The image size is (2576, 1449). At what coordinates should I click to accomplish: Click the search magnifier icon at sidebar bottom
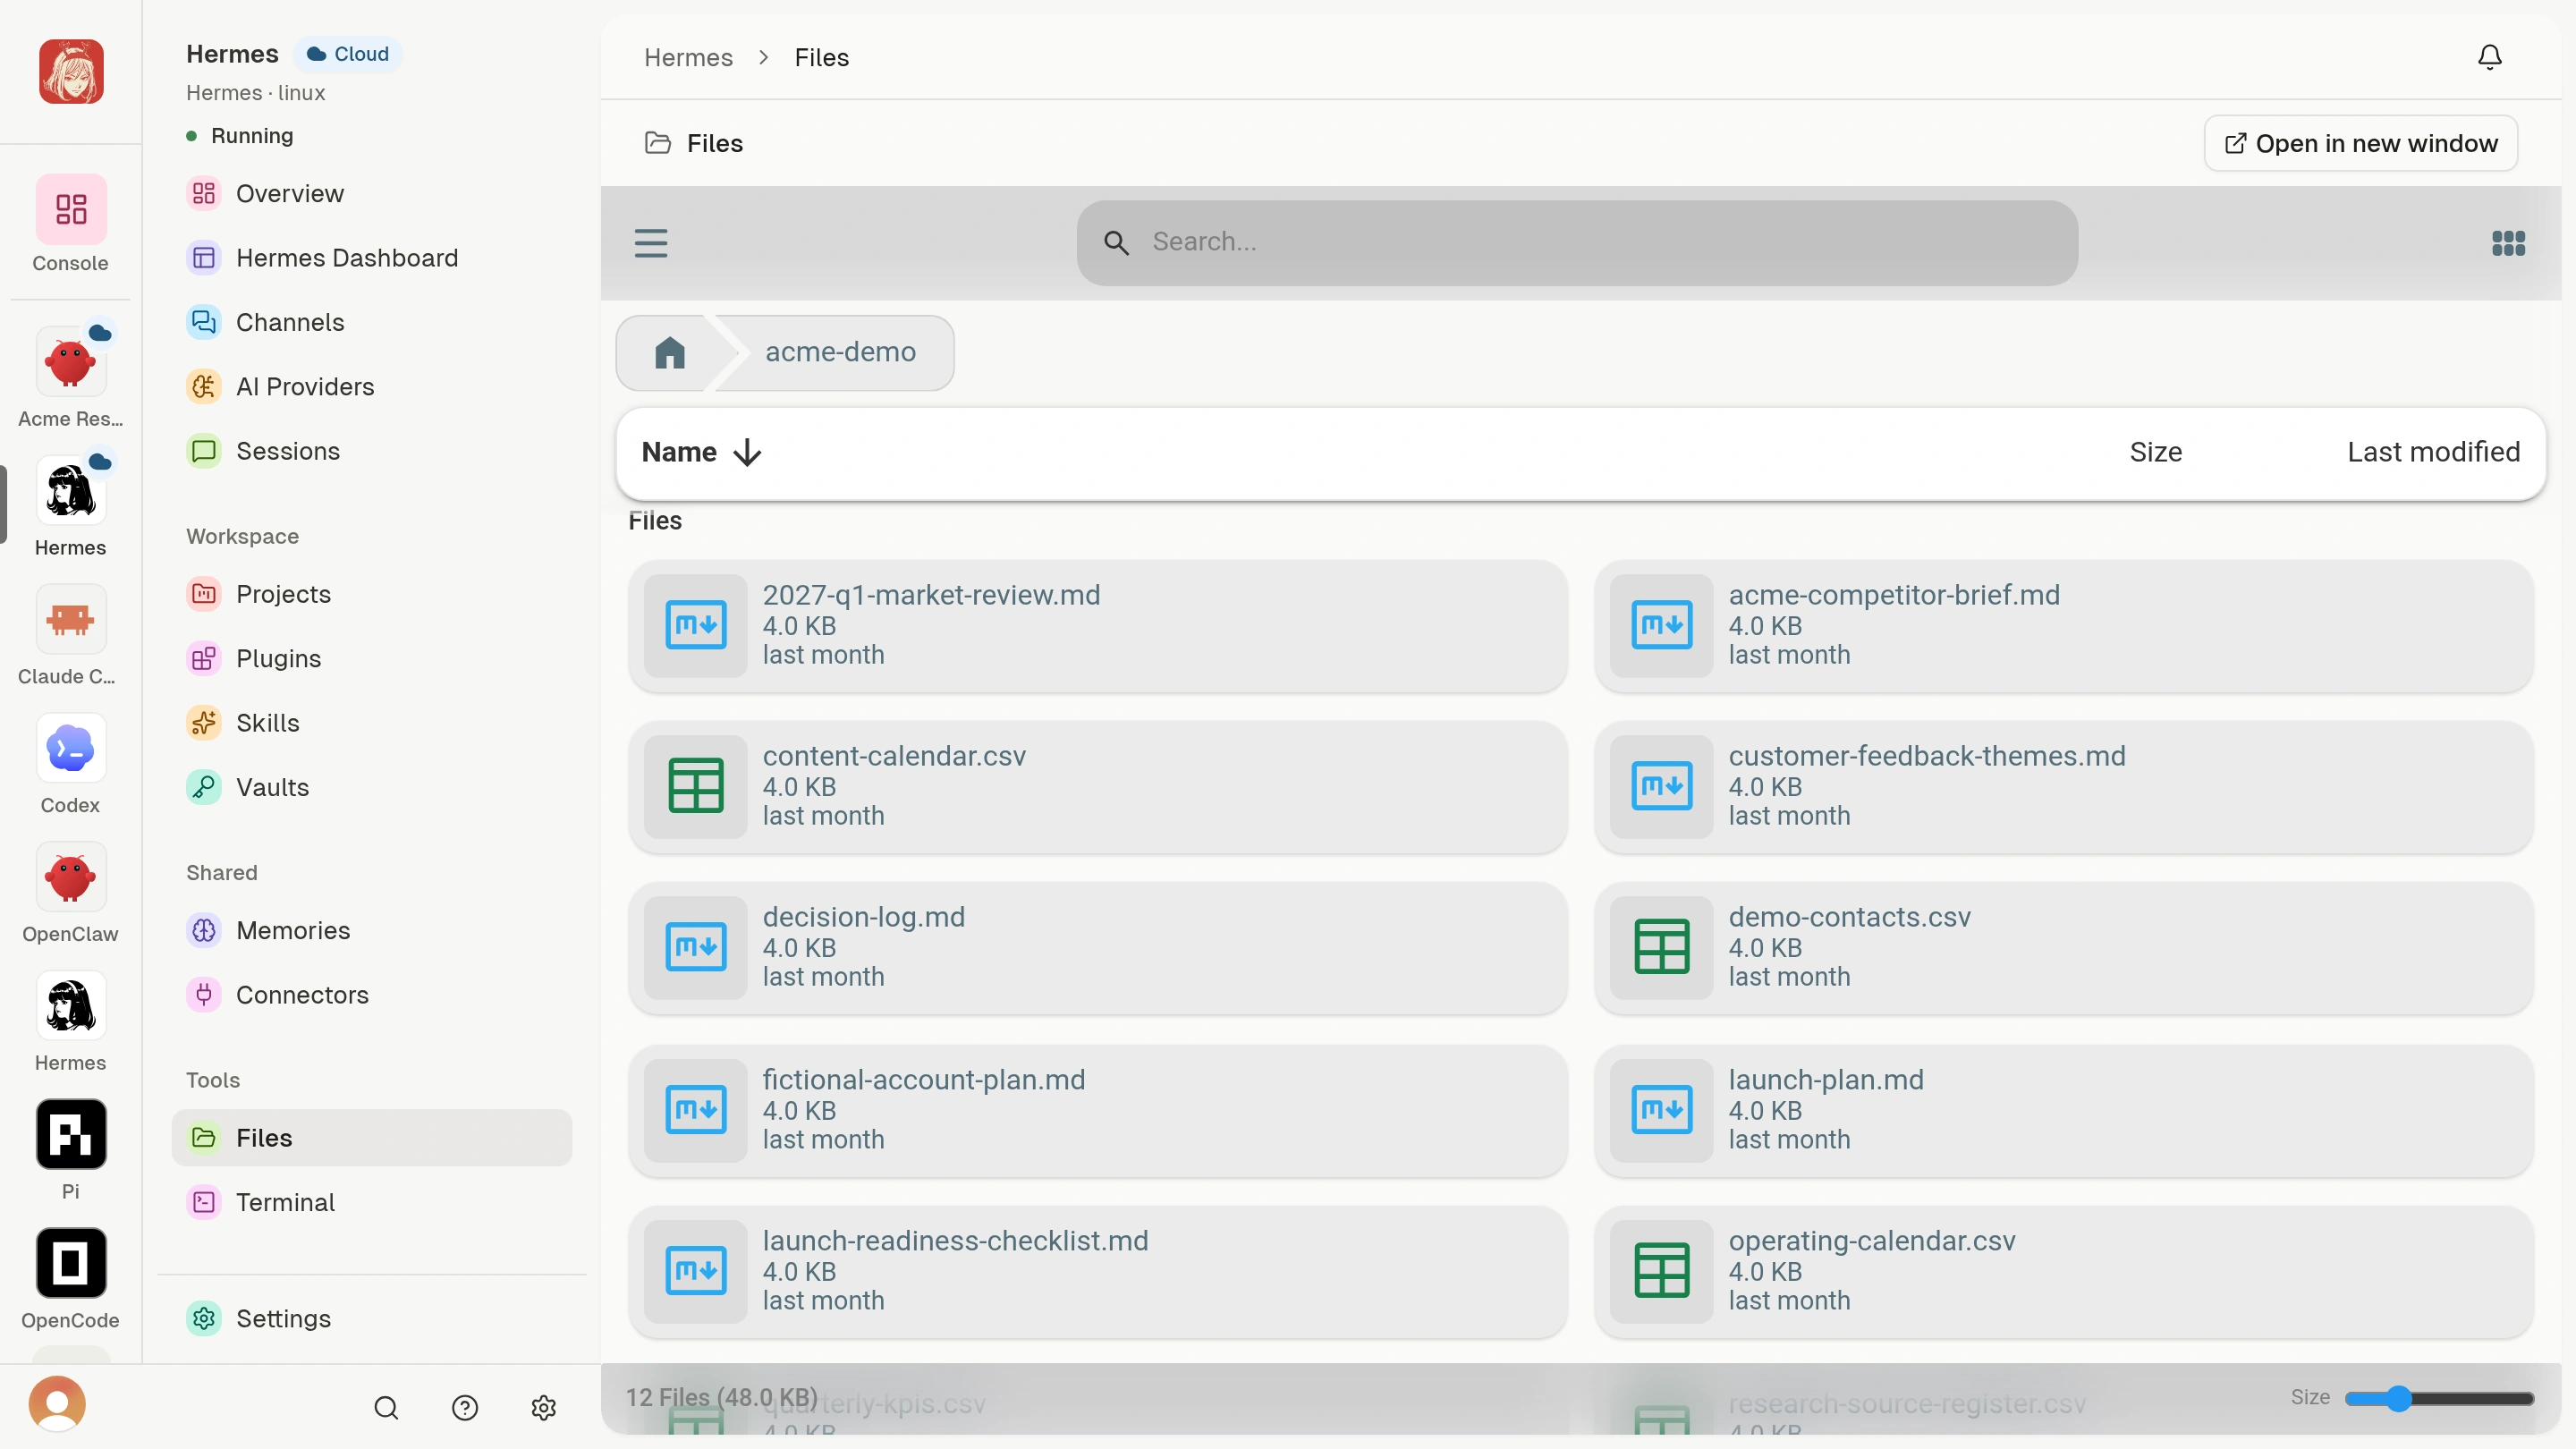coord(386,1407)
